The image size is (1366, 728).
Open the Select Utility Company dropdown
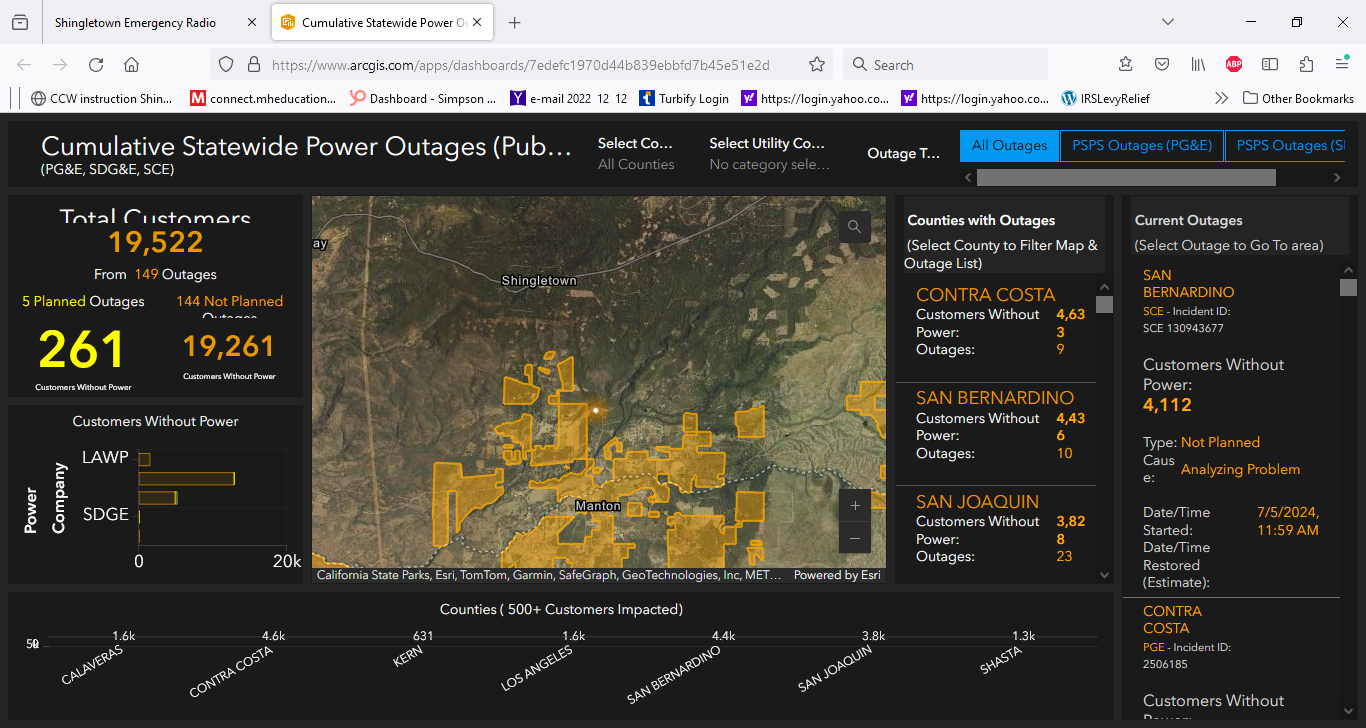click(x=768, y=153)
